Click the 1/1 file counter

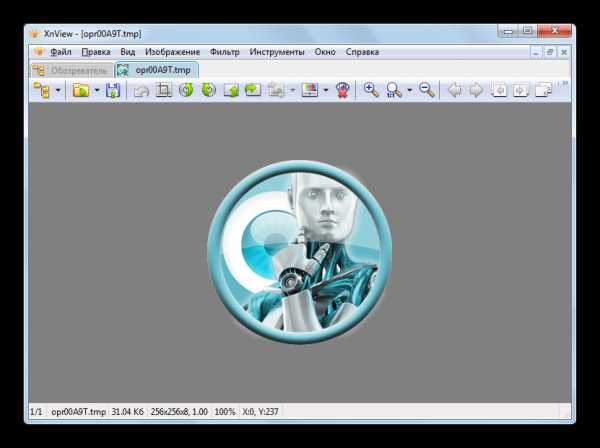(36, 412)
